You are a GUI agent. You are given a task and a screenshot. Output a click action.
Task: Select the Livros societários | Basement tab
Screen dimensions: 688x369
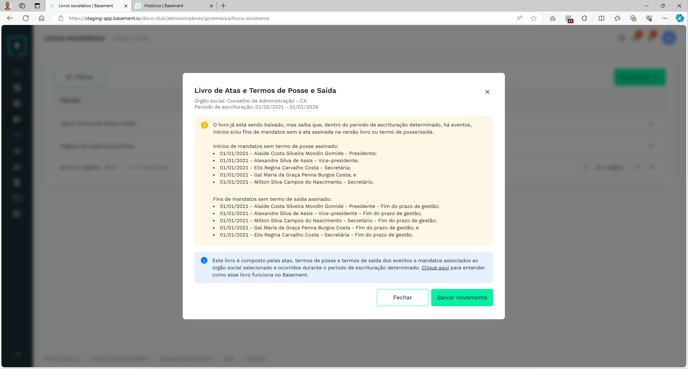[x=88, y=6]
